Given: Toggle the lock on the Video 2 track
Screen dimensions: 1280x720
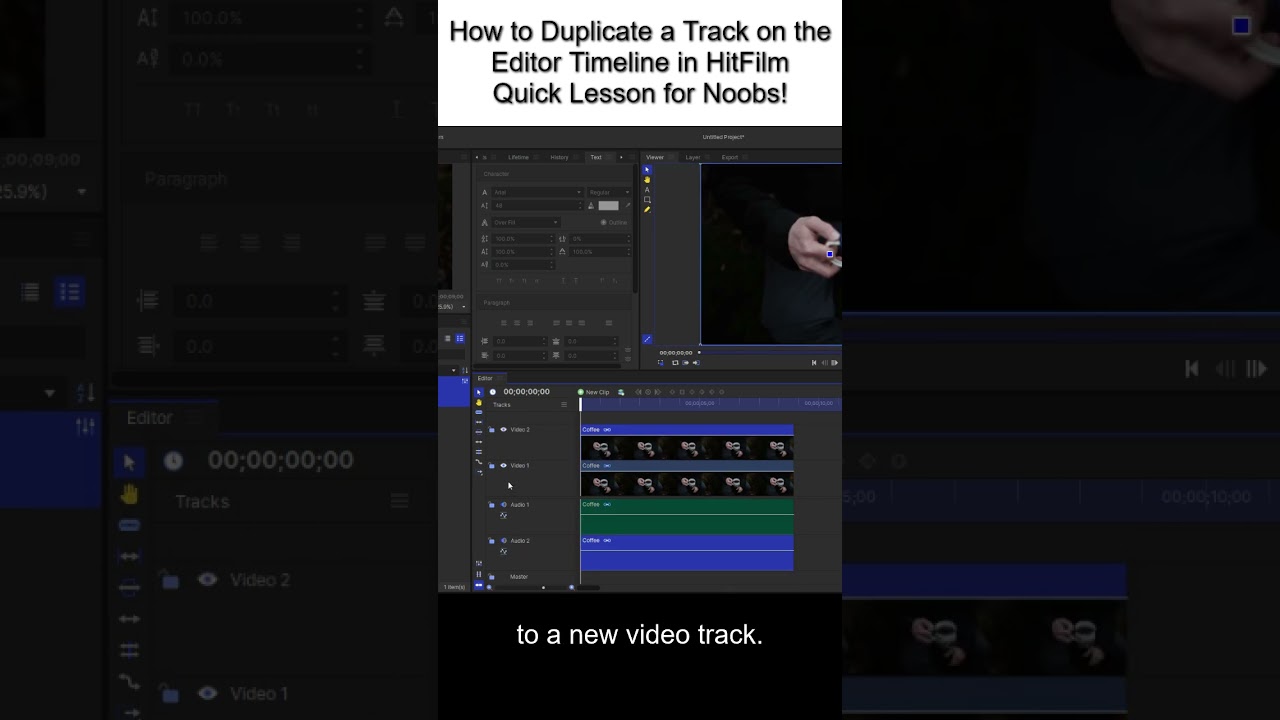Looking at the screenshot, I should pyautogui.click(x=491, y=429).
